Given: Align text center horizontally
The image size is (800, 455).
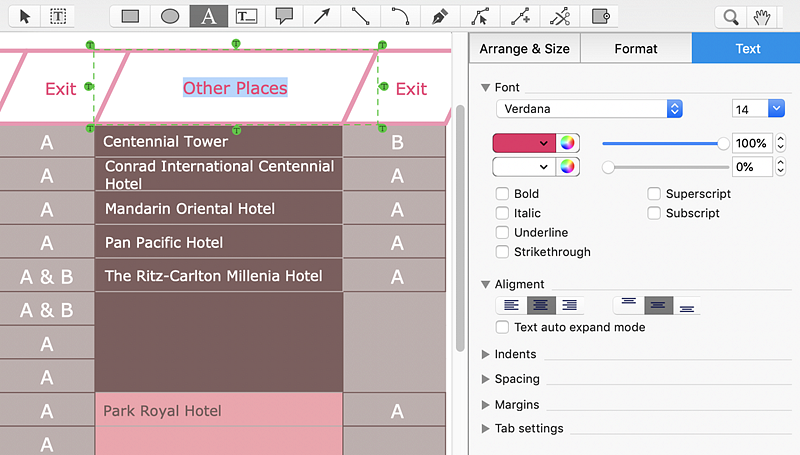Looking at the screenshot, I should 541,306.
